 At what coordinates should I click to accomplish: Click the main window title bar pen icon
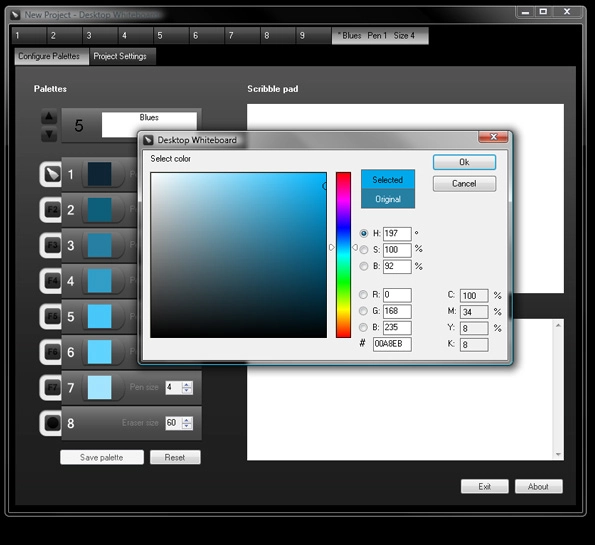point(15,15)
